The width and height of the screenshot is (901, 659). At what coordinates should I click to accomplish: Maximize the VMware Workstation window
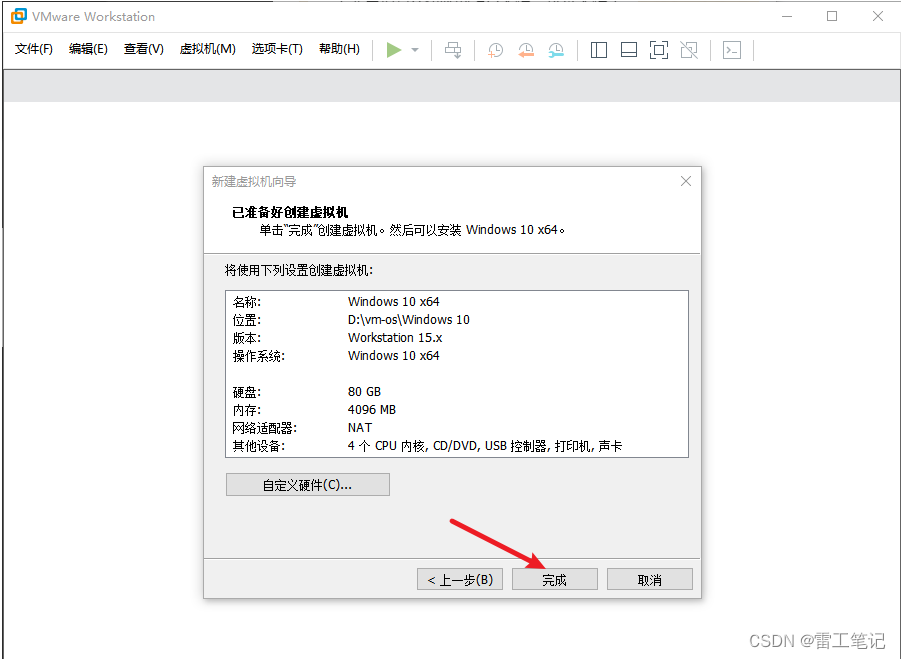pos(832,16)
